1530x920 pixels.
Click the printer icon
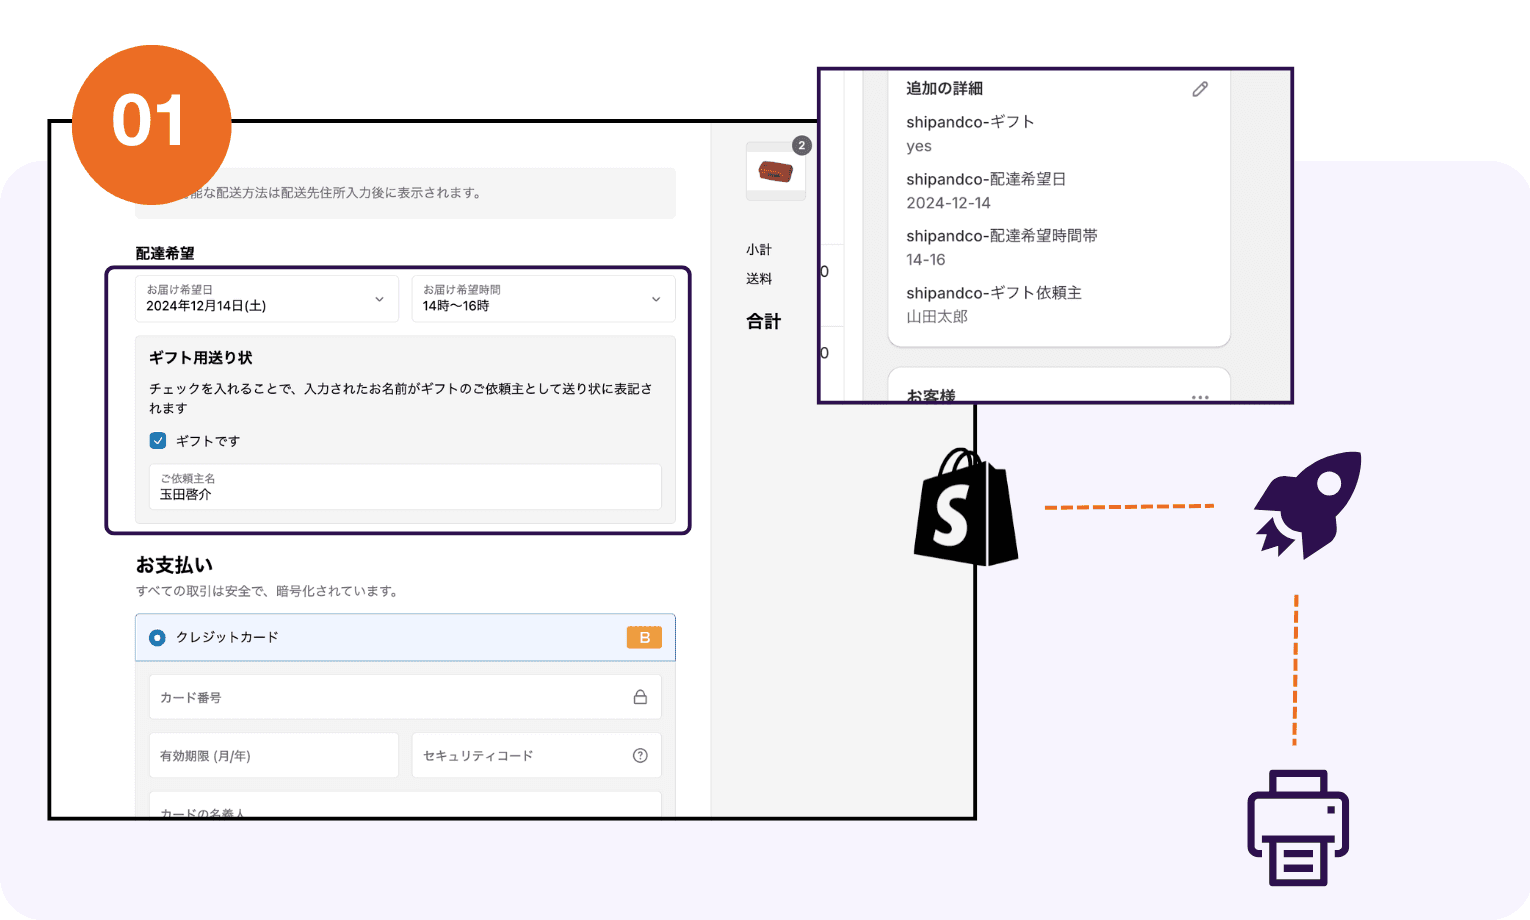pyautogui.click(x=1297, y=828)
